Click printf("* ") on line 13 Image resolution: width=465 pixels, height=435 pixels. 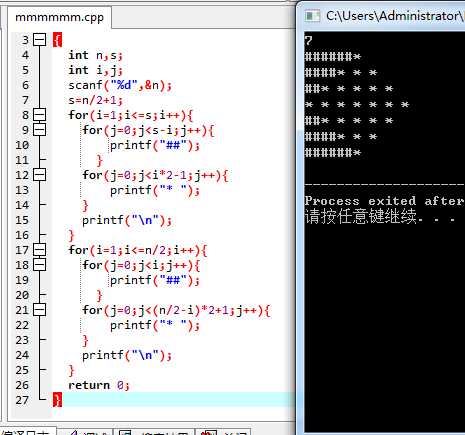[155, 190]
